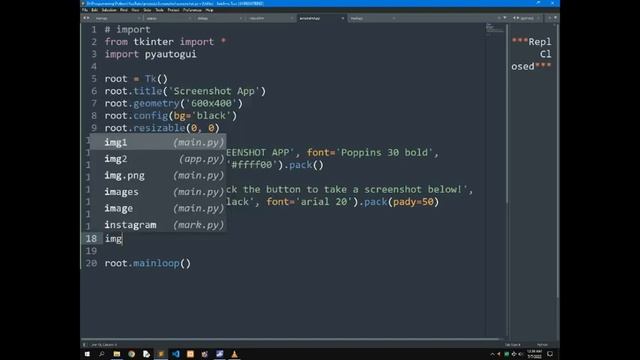The image size is (640, 360).
Task: Click the minimap preview of the code
Action: tap(494, 29)
